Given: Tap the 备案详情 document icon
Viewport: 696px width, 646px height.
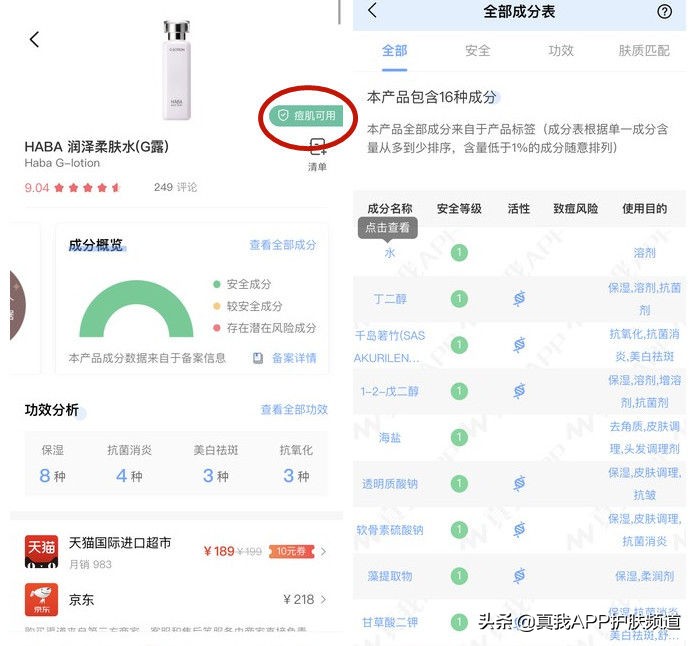Looking at the screenshot, I should pyautogui.click(x=258, y=358).
